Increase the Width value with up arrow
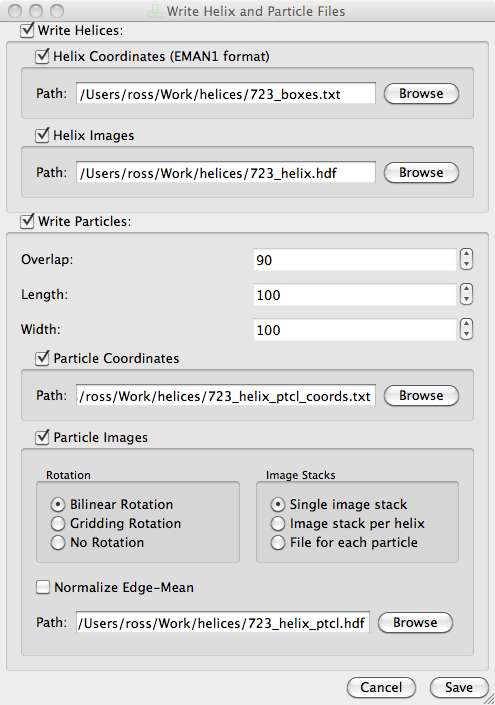Viewport: 495px width, 705px height. tap(466, 324)
